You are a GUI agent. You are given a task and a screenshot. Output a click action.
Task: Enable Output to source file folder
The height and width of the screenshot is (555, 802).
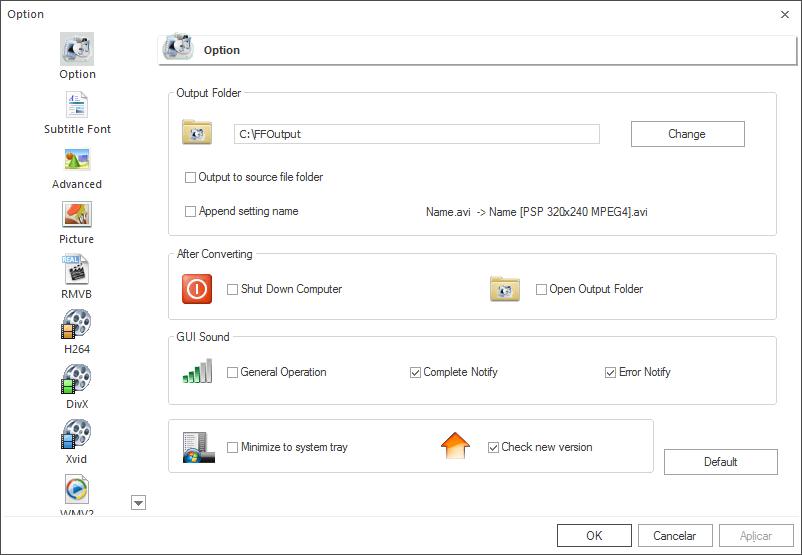pos(190,177)
